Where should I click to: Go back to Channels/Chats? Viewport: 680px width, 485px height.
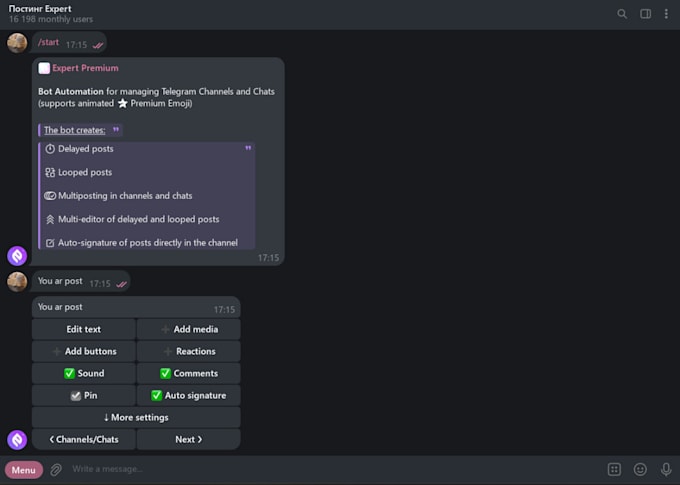pos(84,439)
